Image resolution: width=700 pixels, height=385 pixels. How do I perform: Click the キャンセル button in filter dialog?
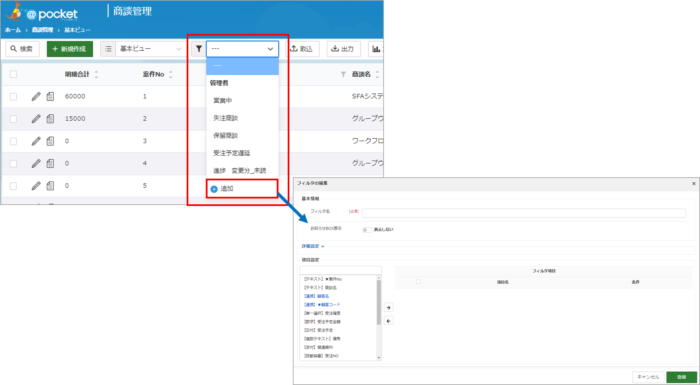click(648, 377)
